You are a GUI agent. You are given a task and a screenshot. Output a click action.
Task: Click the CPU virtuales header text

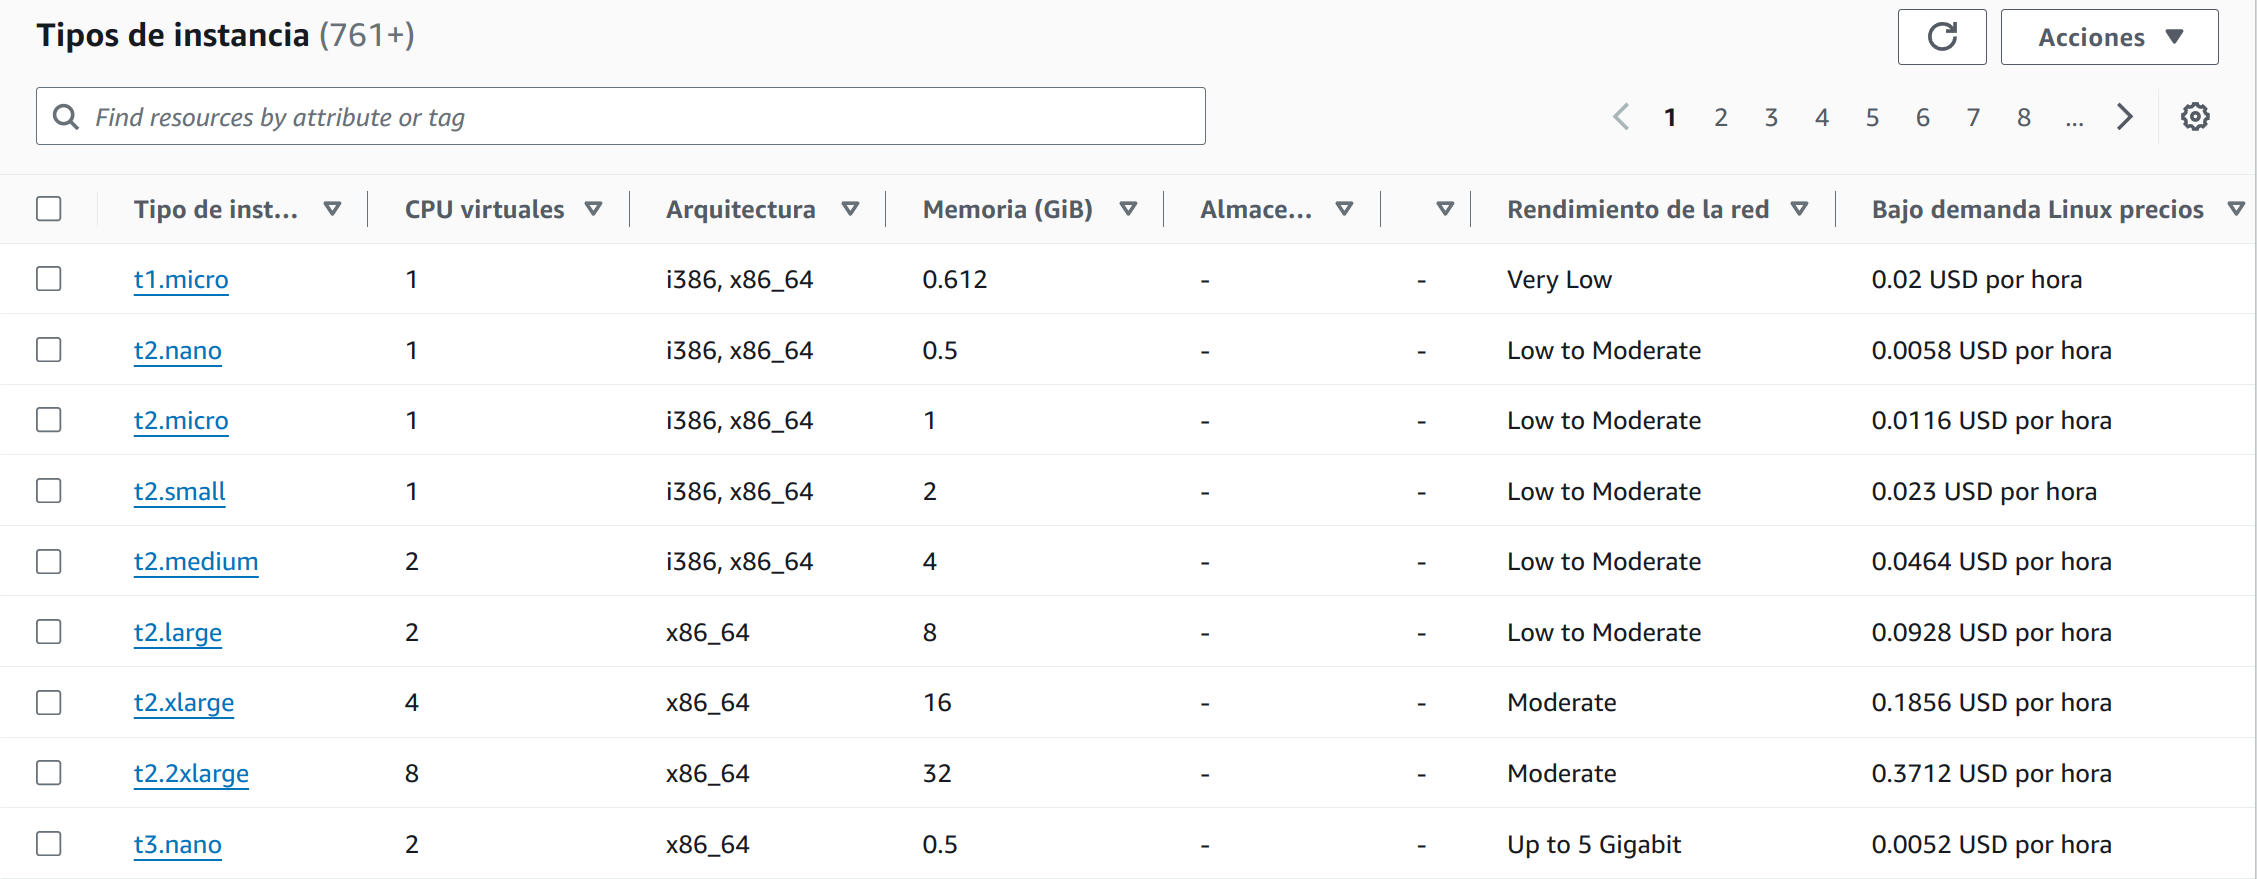(484, 209)
